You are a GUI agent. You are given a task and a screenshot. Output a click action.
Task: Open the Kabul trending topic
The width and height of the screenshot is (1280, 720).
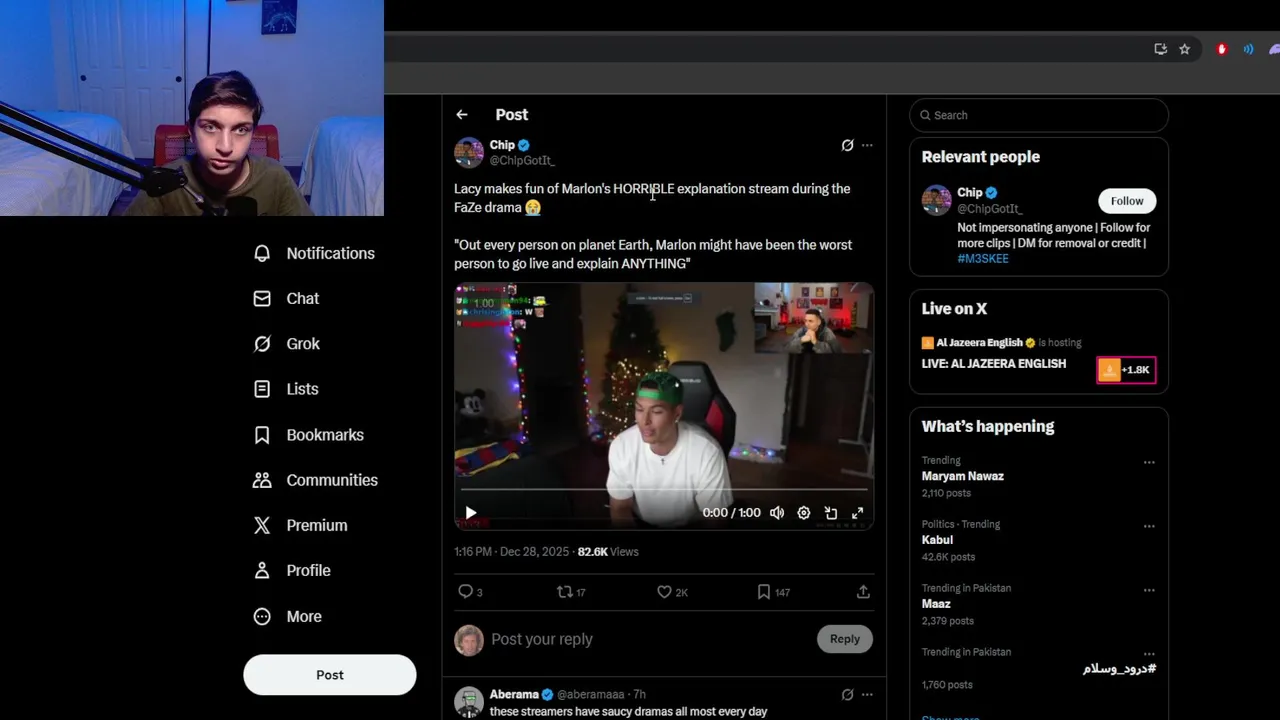pos(938,540)
